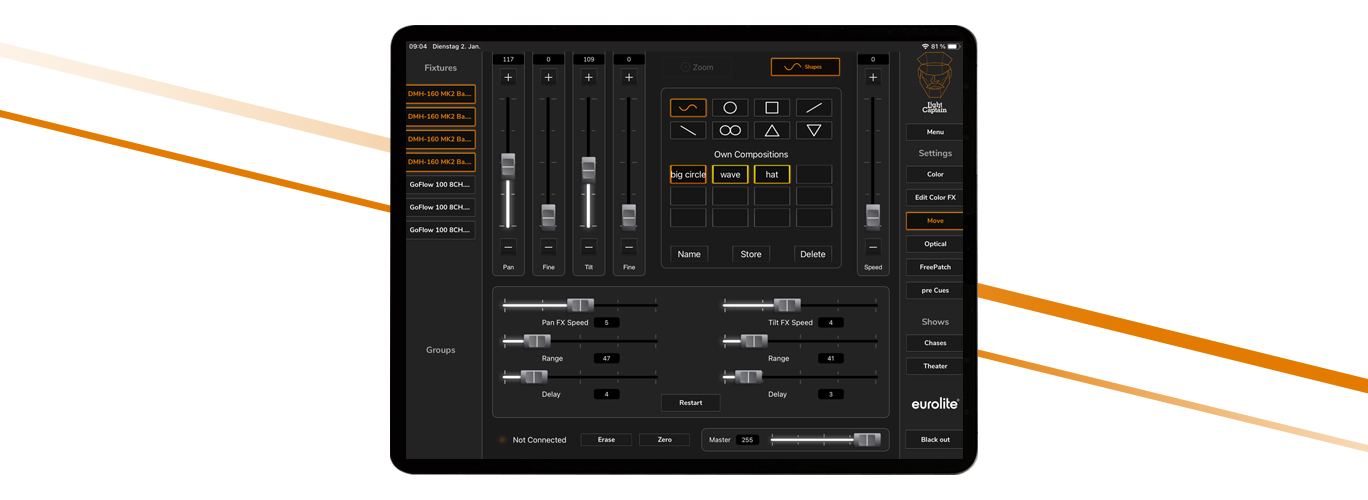Image resolution: width=1368 pixels, height=500 pixels.
Task: Select the "wave" own composition slot
Action: [x=730, y=174]
